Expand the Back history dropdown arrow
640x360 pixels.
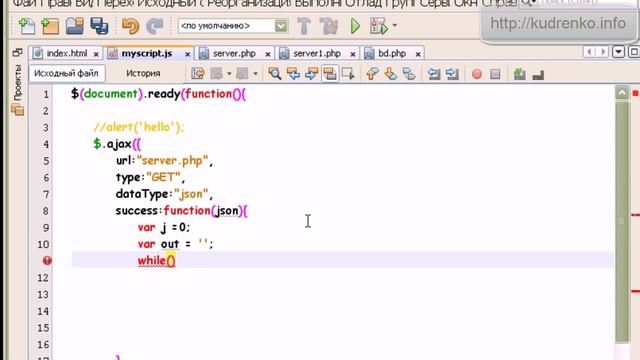[229, 74]
